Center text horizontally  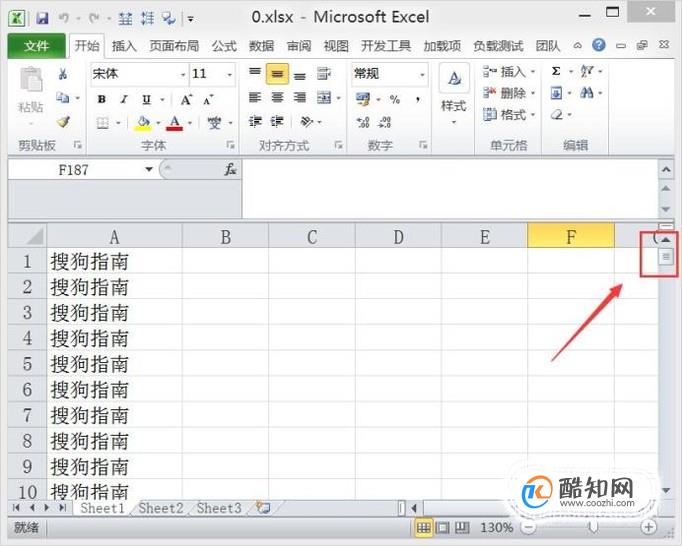point(277,97)
